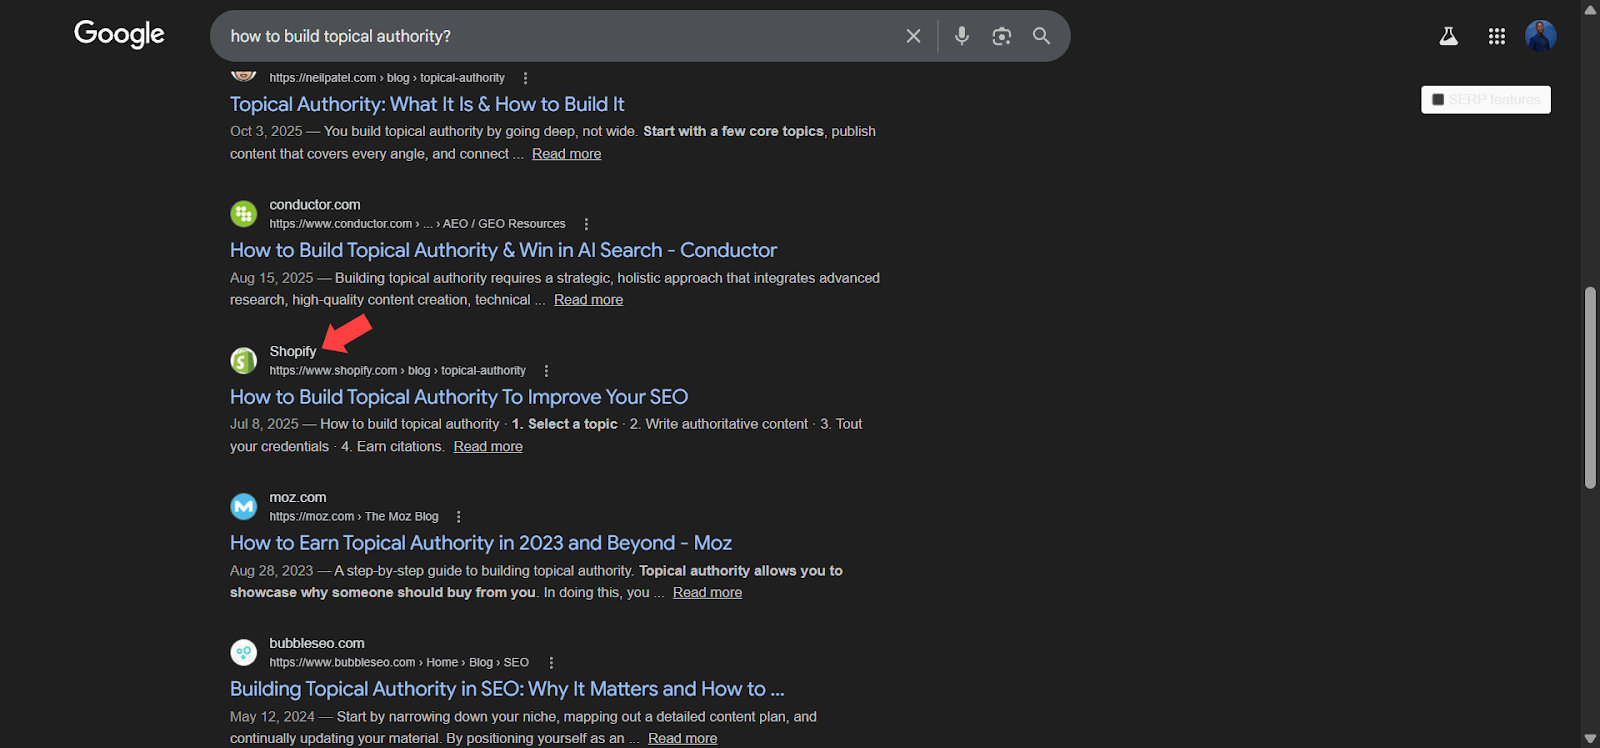The height and width of the screenshot is (748, 1600).
Task: Open 'How to Earn Topical Authority in 2023 and Beyond'
Action: 481,543
